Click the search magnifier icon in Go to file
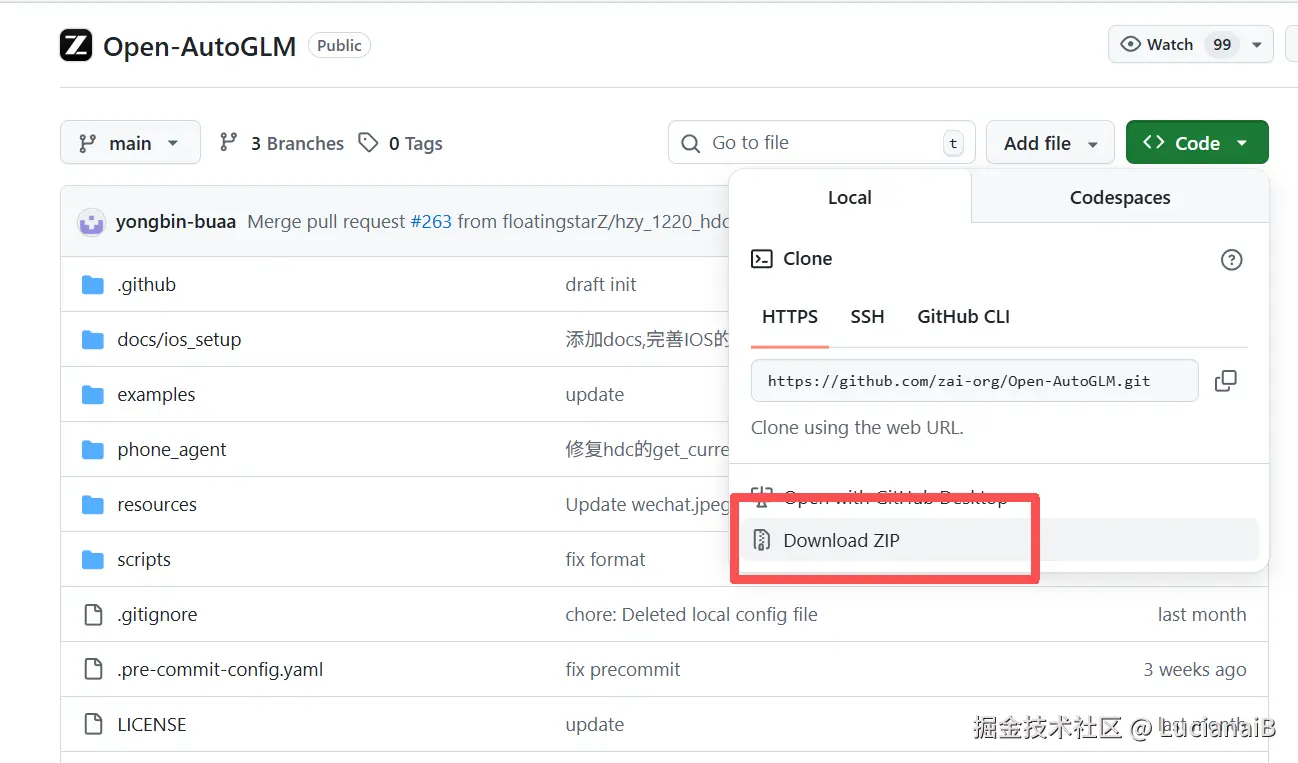The image size is (1298, 763). click(690, 144)
